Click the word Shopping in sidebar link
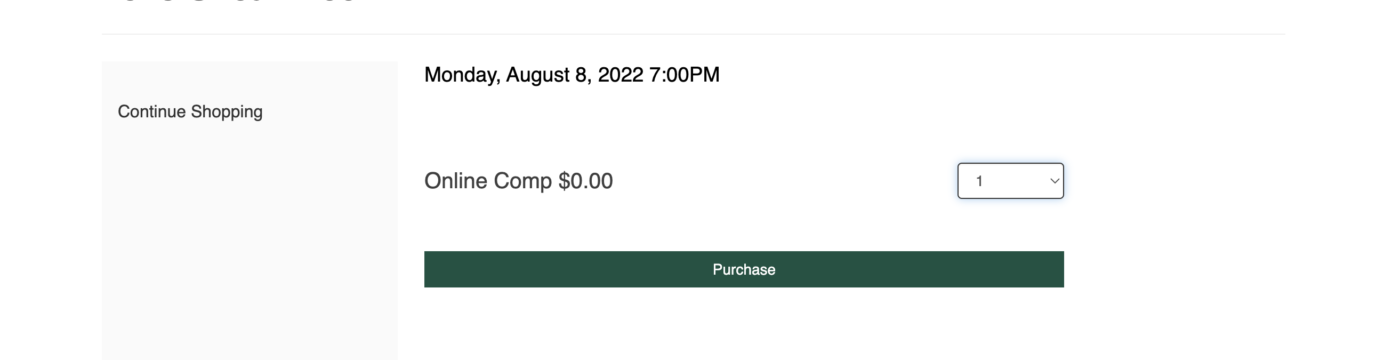Screen dimensions: 1400x360 227,112
